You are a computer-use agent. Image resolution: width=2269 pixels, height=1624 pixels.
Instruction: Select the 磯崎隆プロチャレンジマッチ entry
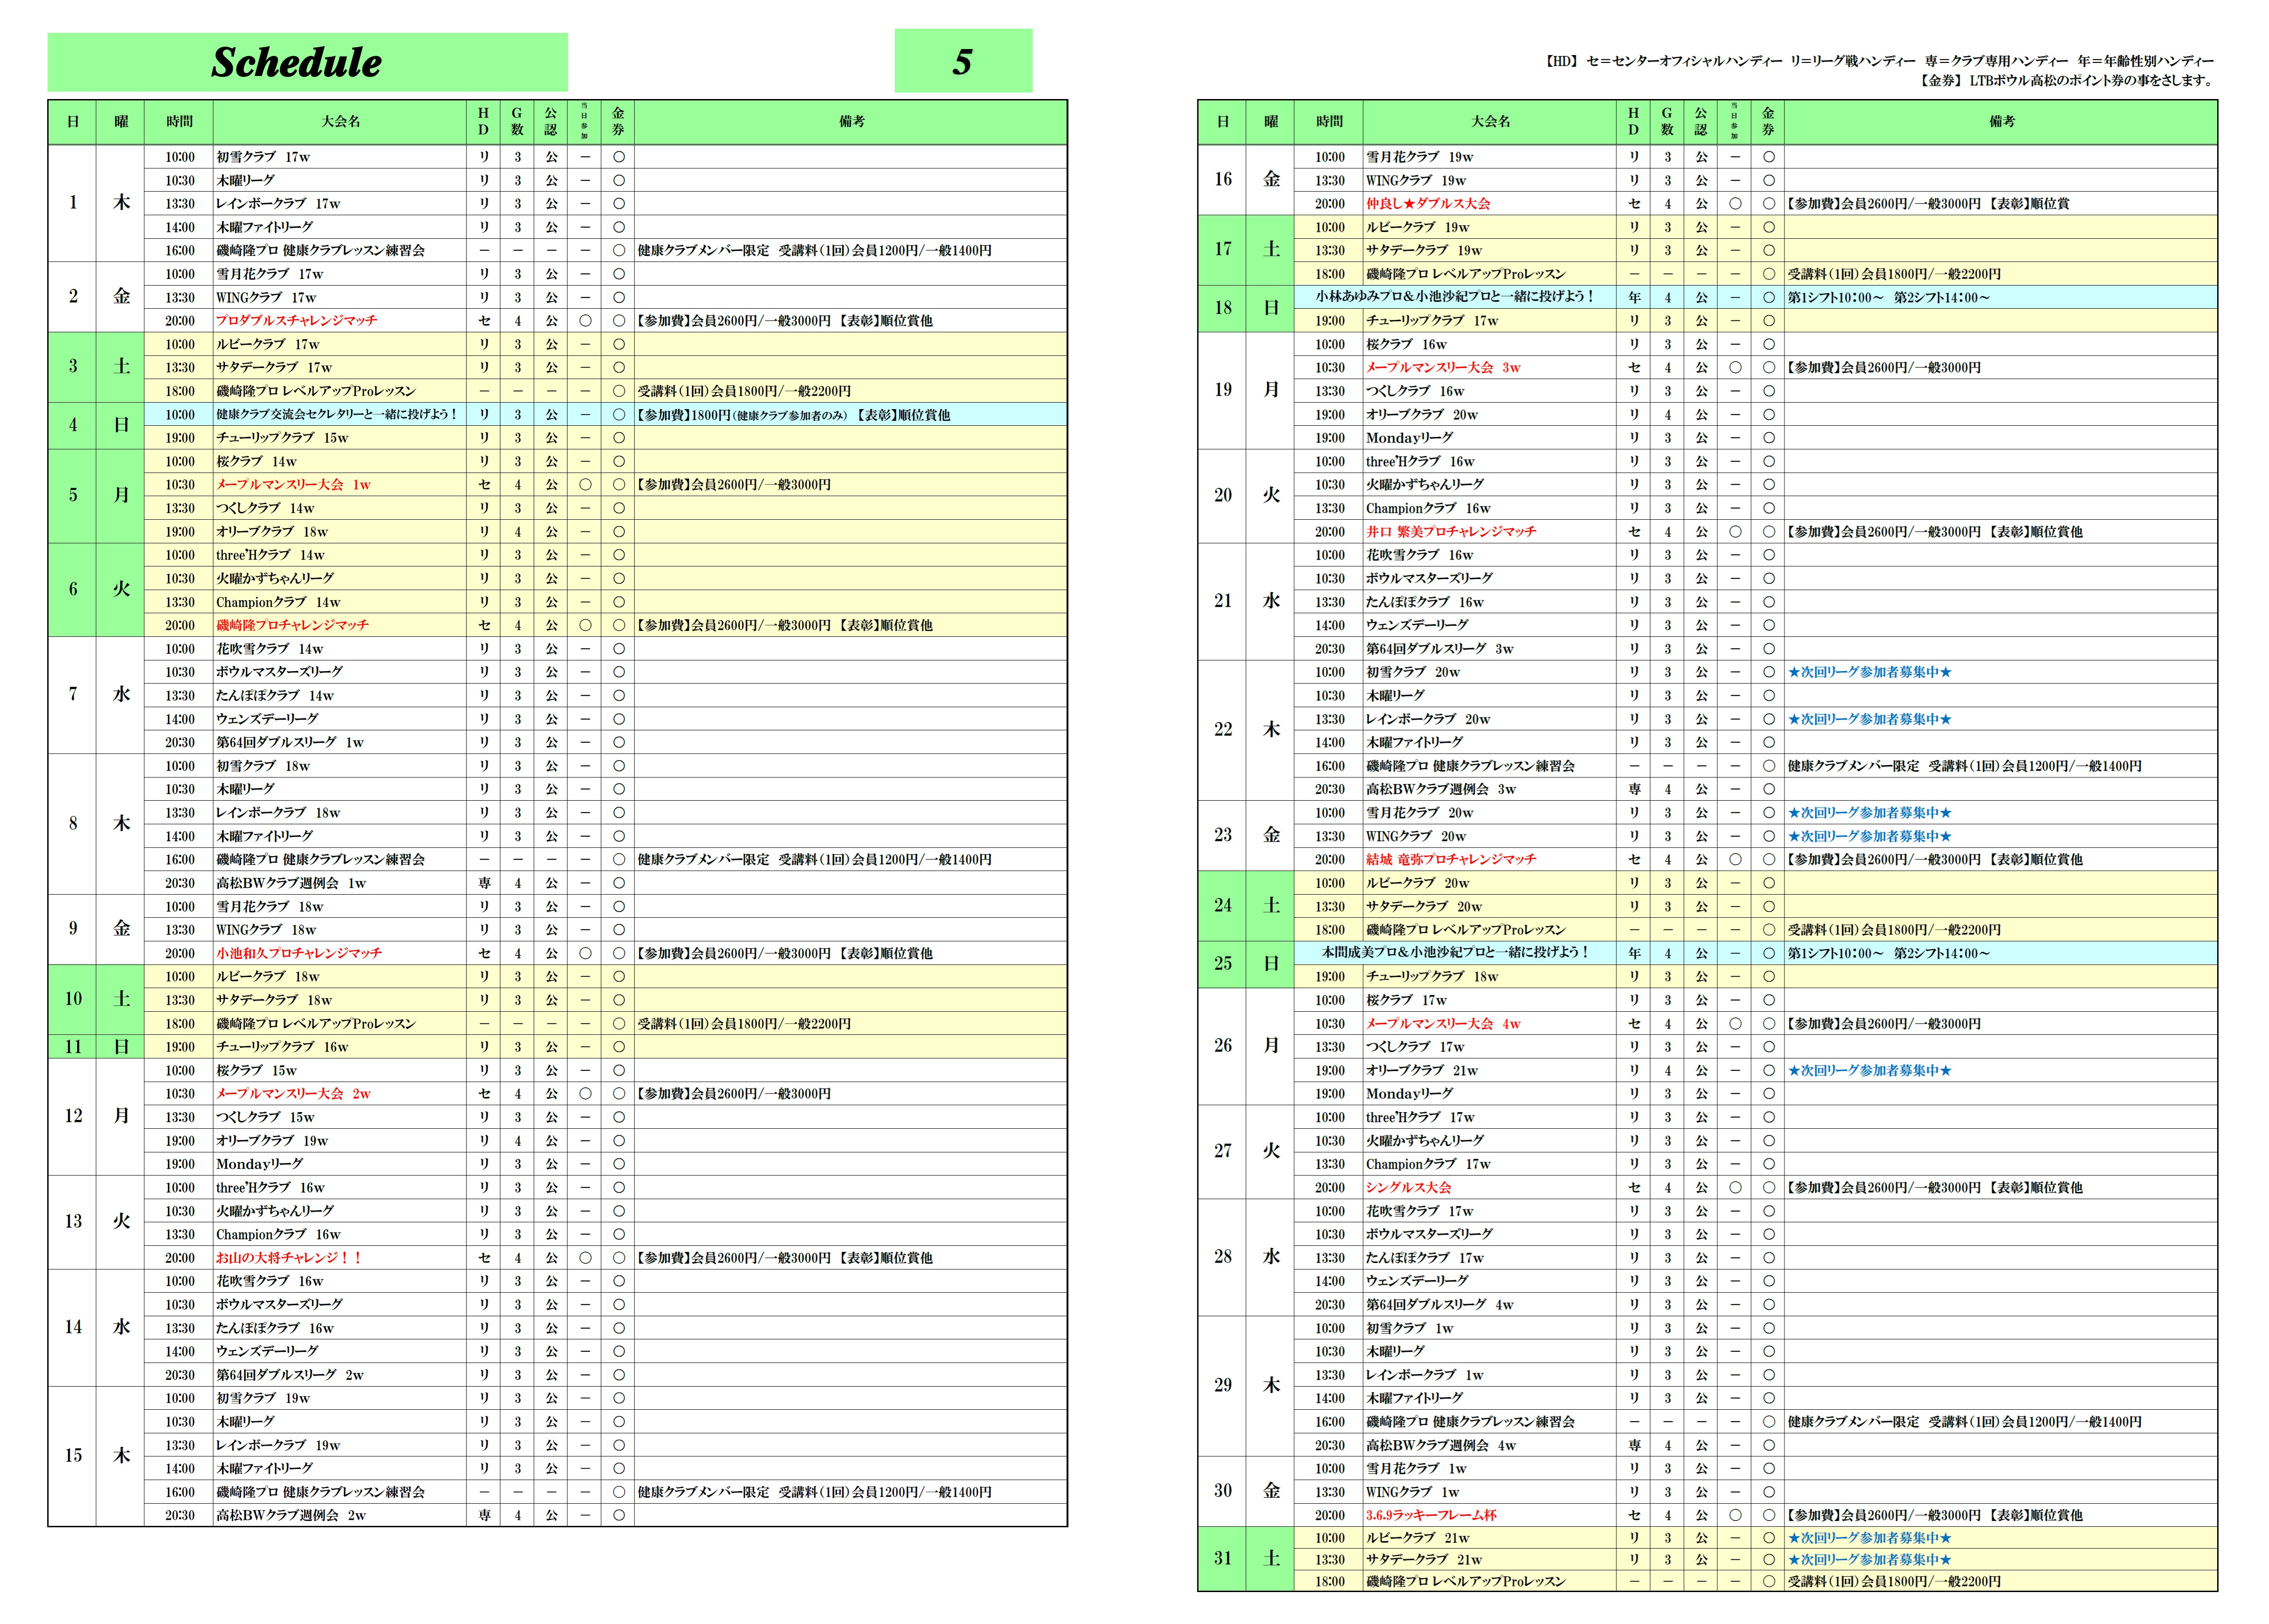click(x=292, y=625)
